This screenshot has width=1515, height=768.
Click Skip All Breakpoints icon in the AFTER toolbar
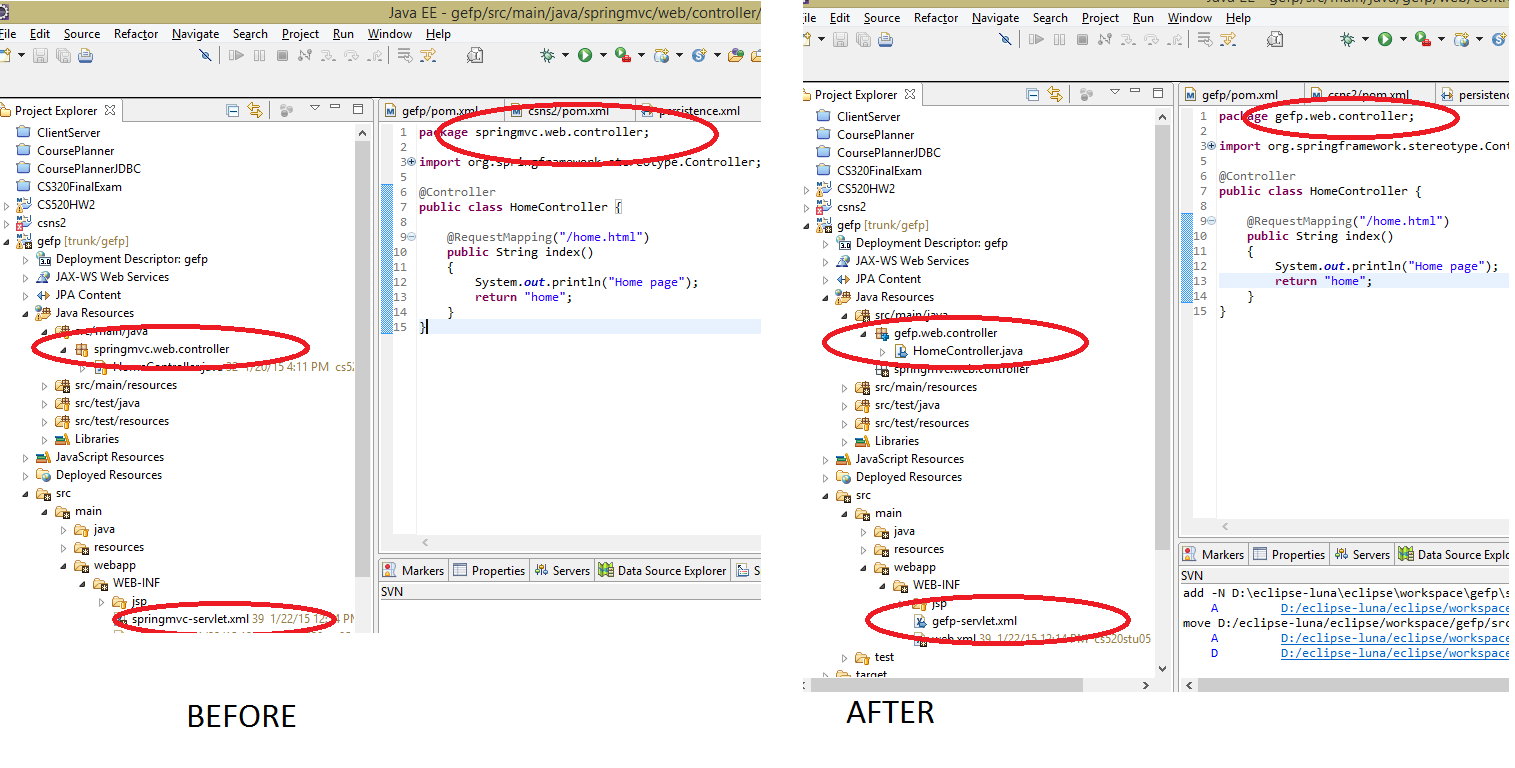pyautogui.click(x=1007, y=40)
